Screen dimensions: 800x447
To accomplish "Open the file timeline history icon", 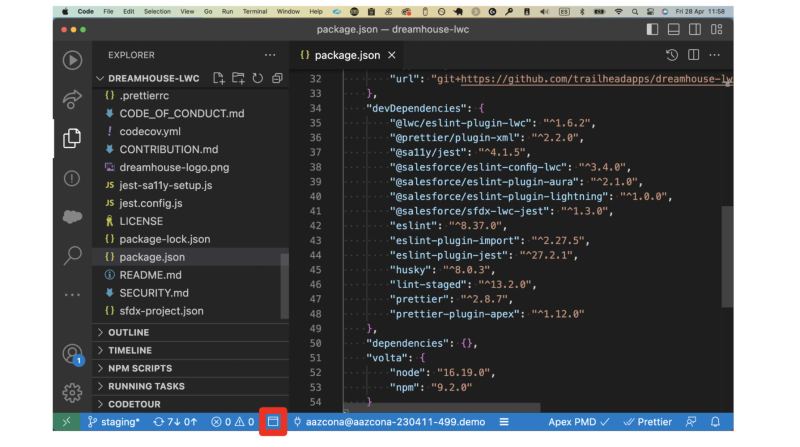I will tap(671, 55).
